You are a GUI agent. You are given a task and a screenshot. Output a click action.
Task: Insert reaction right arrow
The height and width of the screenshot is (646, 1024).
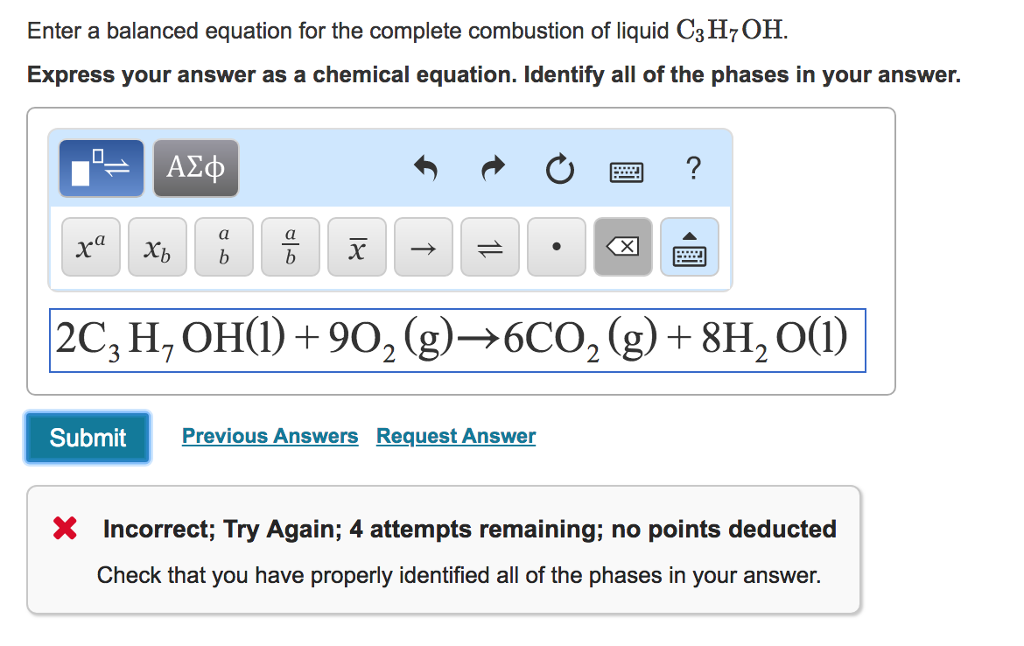pos(423,246)
